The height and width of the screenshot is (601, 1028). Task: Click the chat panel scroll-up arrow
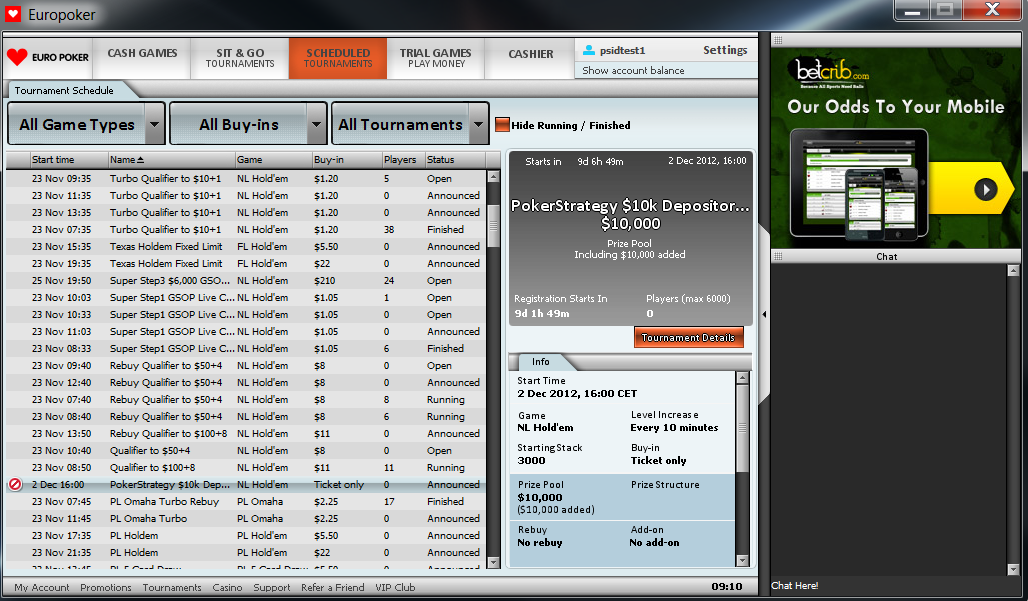pos(1014,270)
